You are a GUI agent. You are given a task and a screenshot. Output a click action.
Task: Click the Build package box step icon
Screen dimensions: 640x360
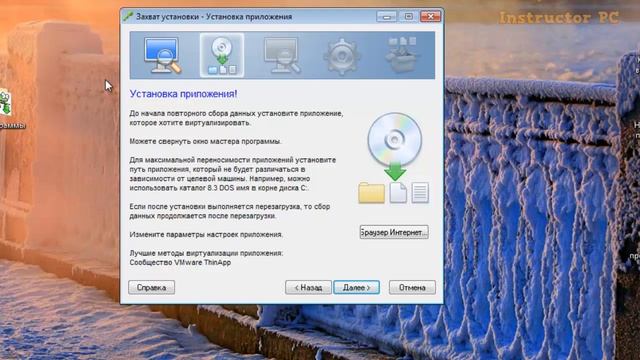point(402,54)
